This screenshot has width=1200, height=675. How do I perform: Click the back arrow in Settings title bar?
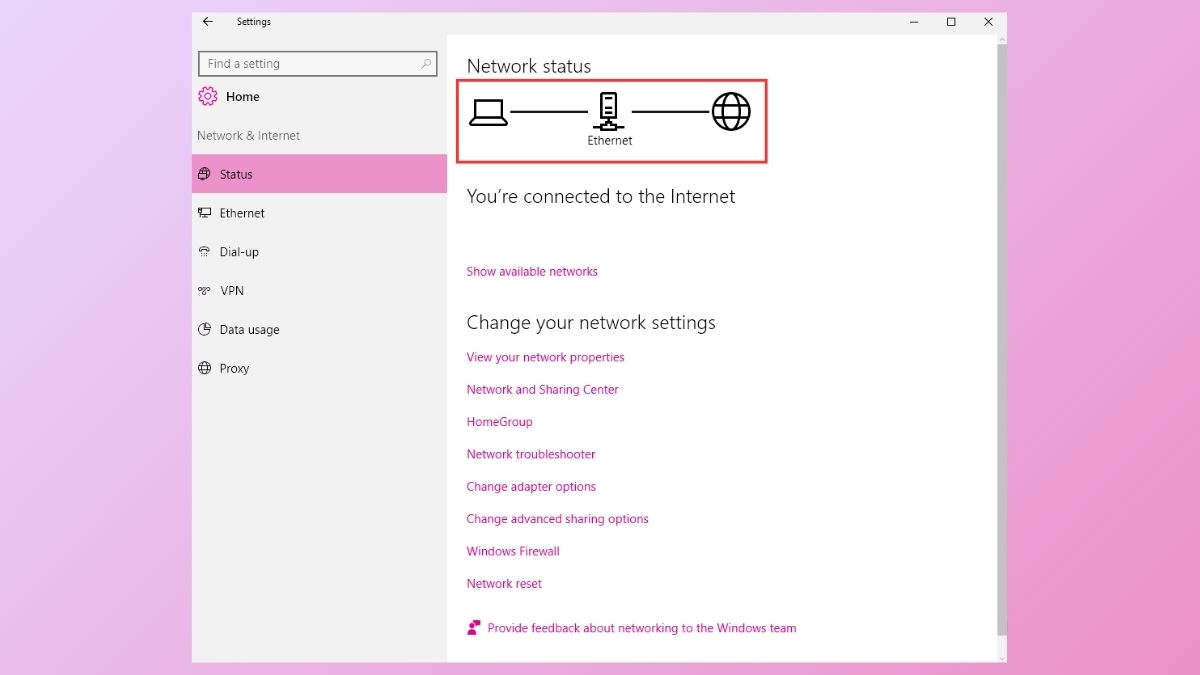point(208,22)
